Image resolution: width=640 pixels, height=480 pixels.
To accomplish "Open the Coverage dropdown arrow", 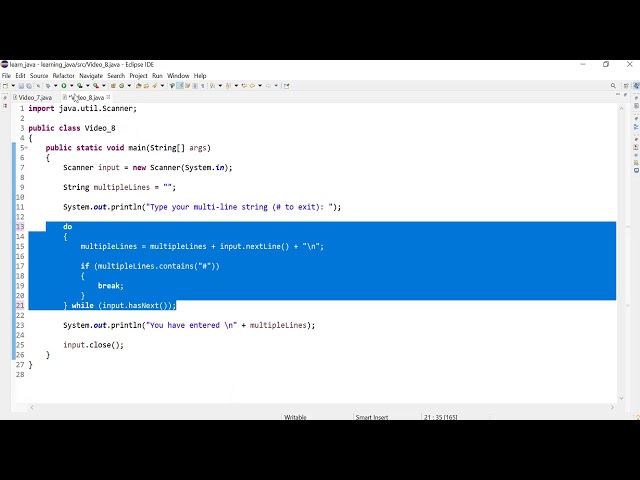I will pyautogui.click(x=87, y=86).
